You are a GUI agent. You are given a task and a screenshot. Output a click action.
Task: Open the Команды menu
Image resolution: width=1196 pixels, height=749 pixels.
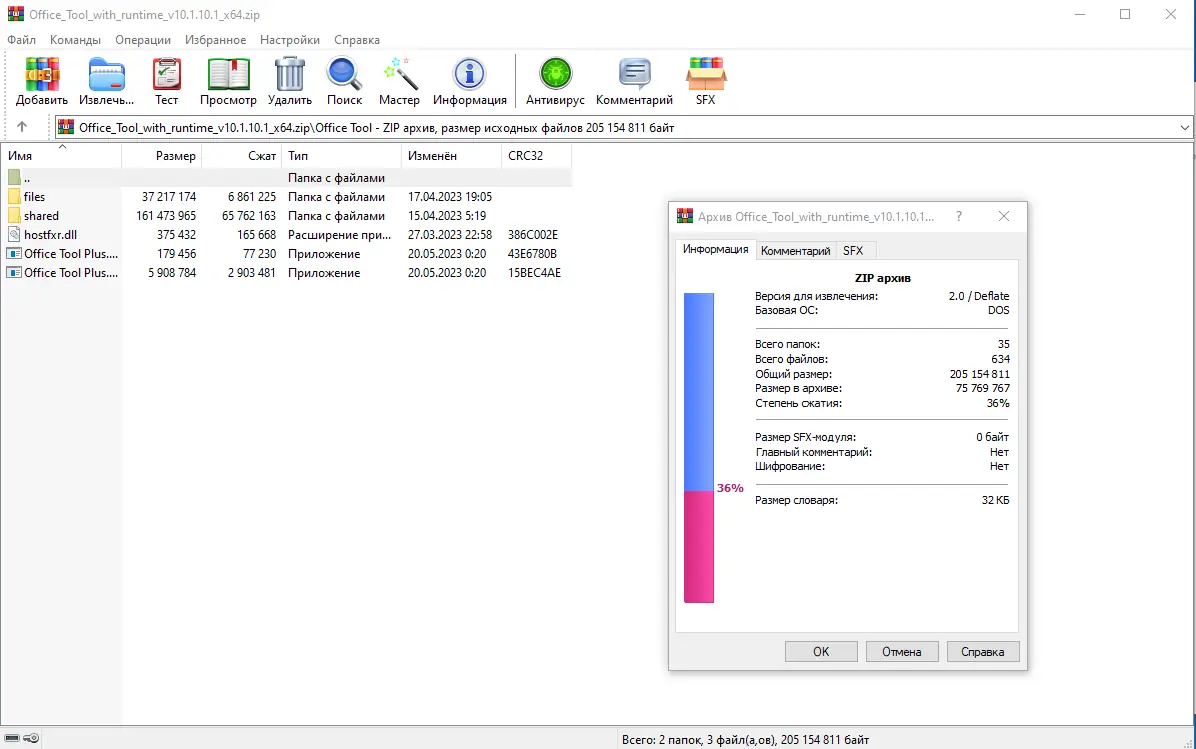(76, 40)
